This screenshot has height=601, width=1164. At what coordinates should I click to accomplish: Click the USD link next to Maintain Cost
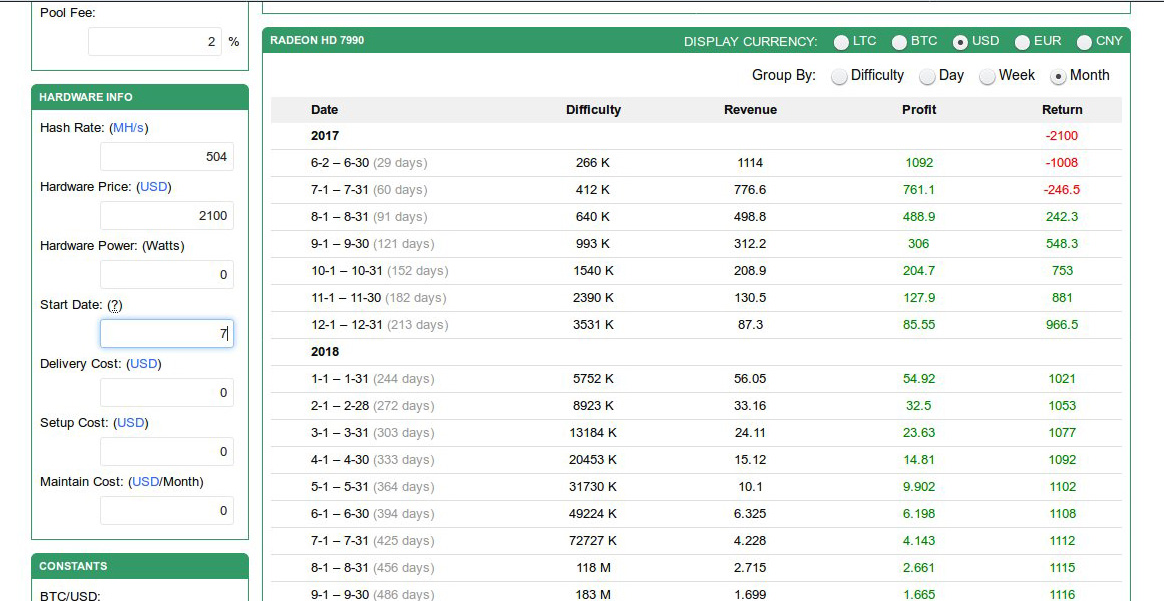(x=146, y=482)
